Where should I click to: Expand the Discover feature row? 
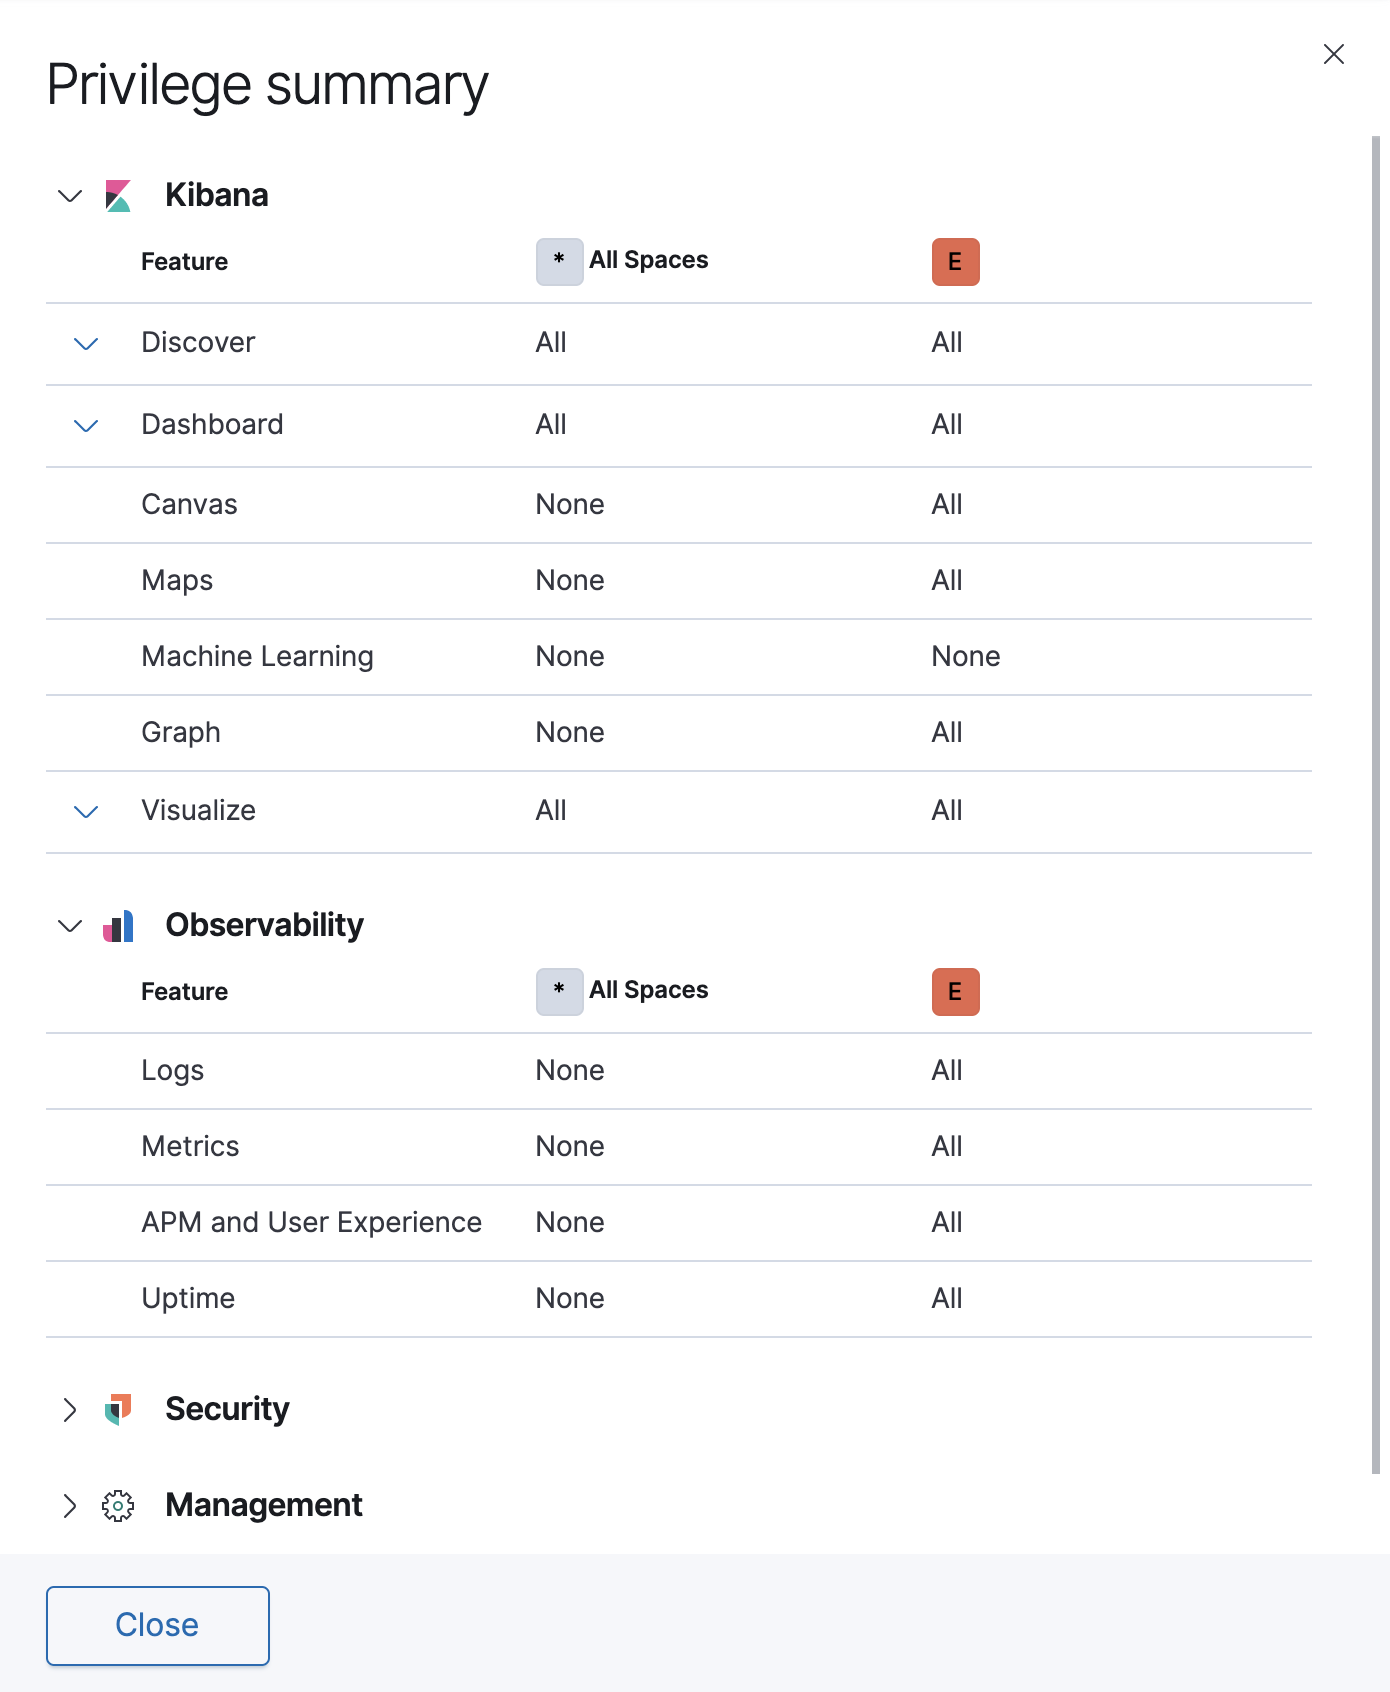coord(85,343)
